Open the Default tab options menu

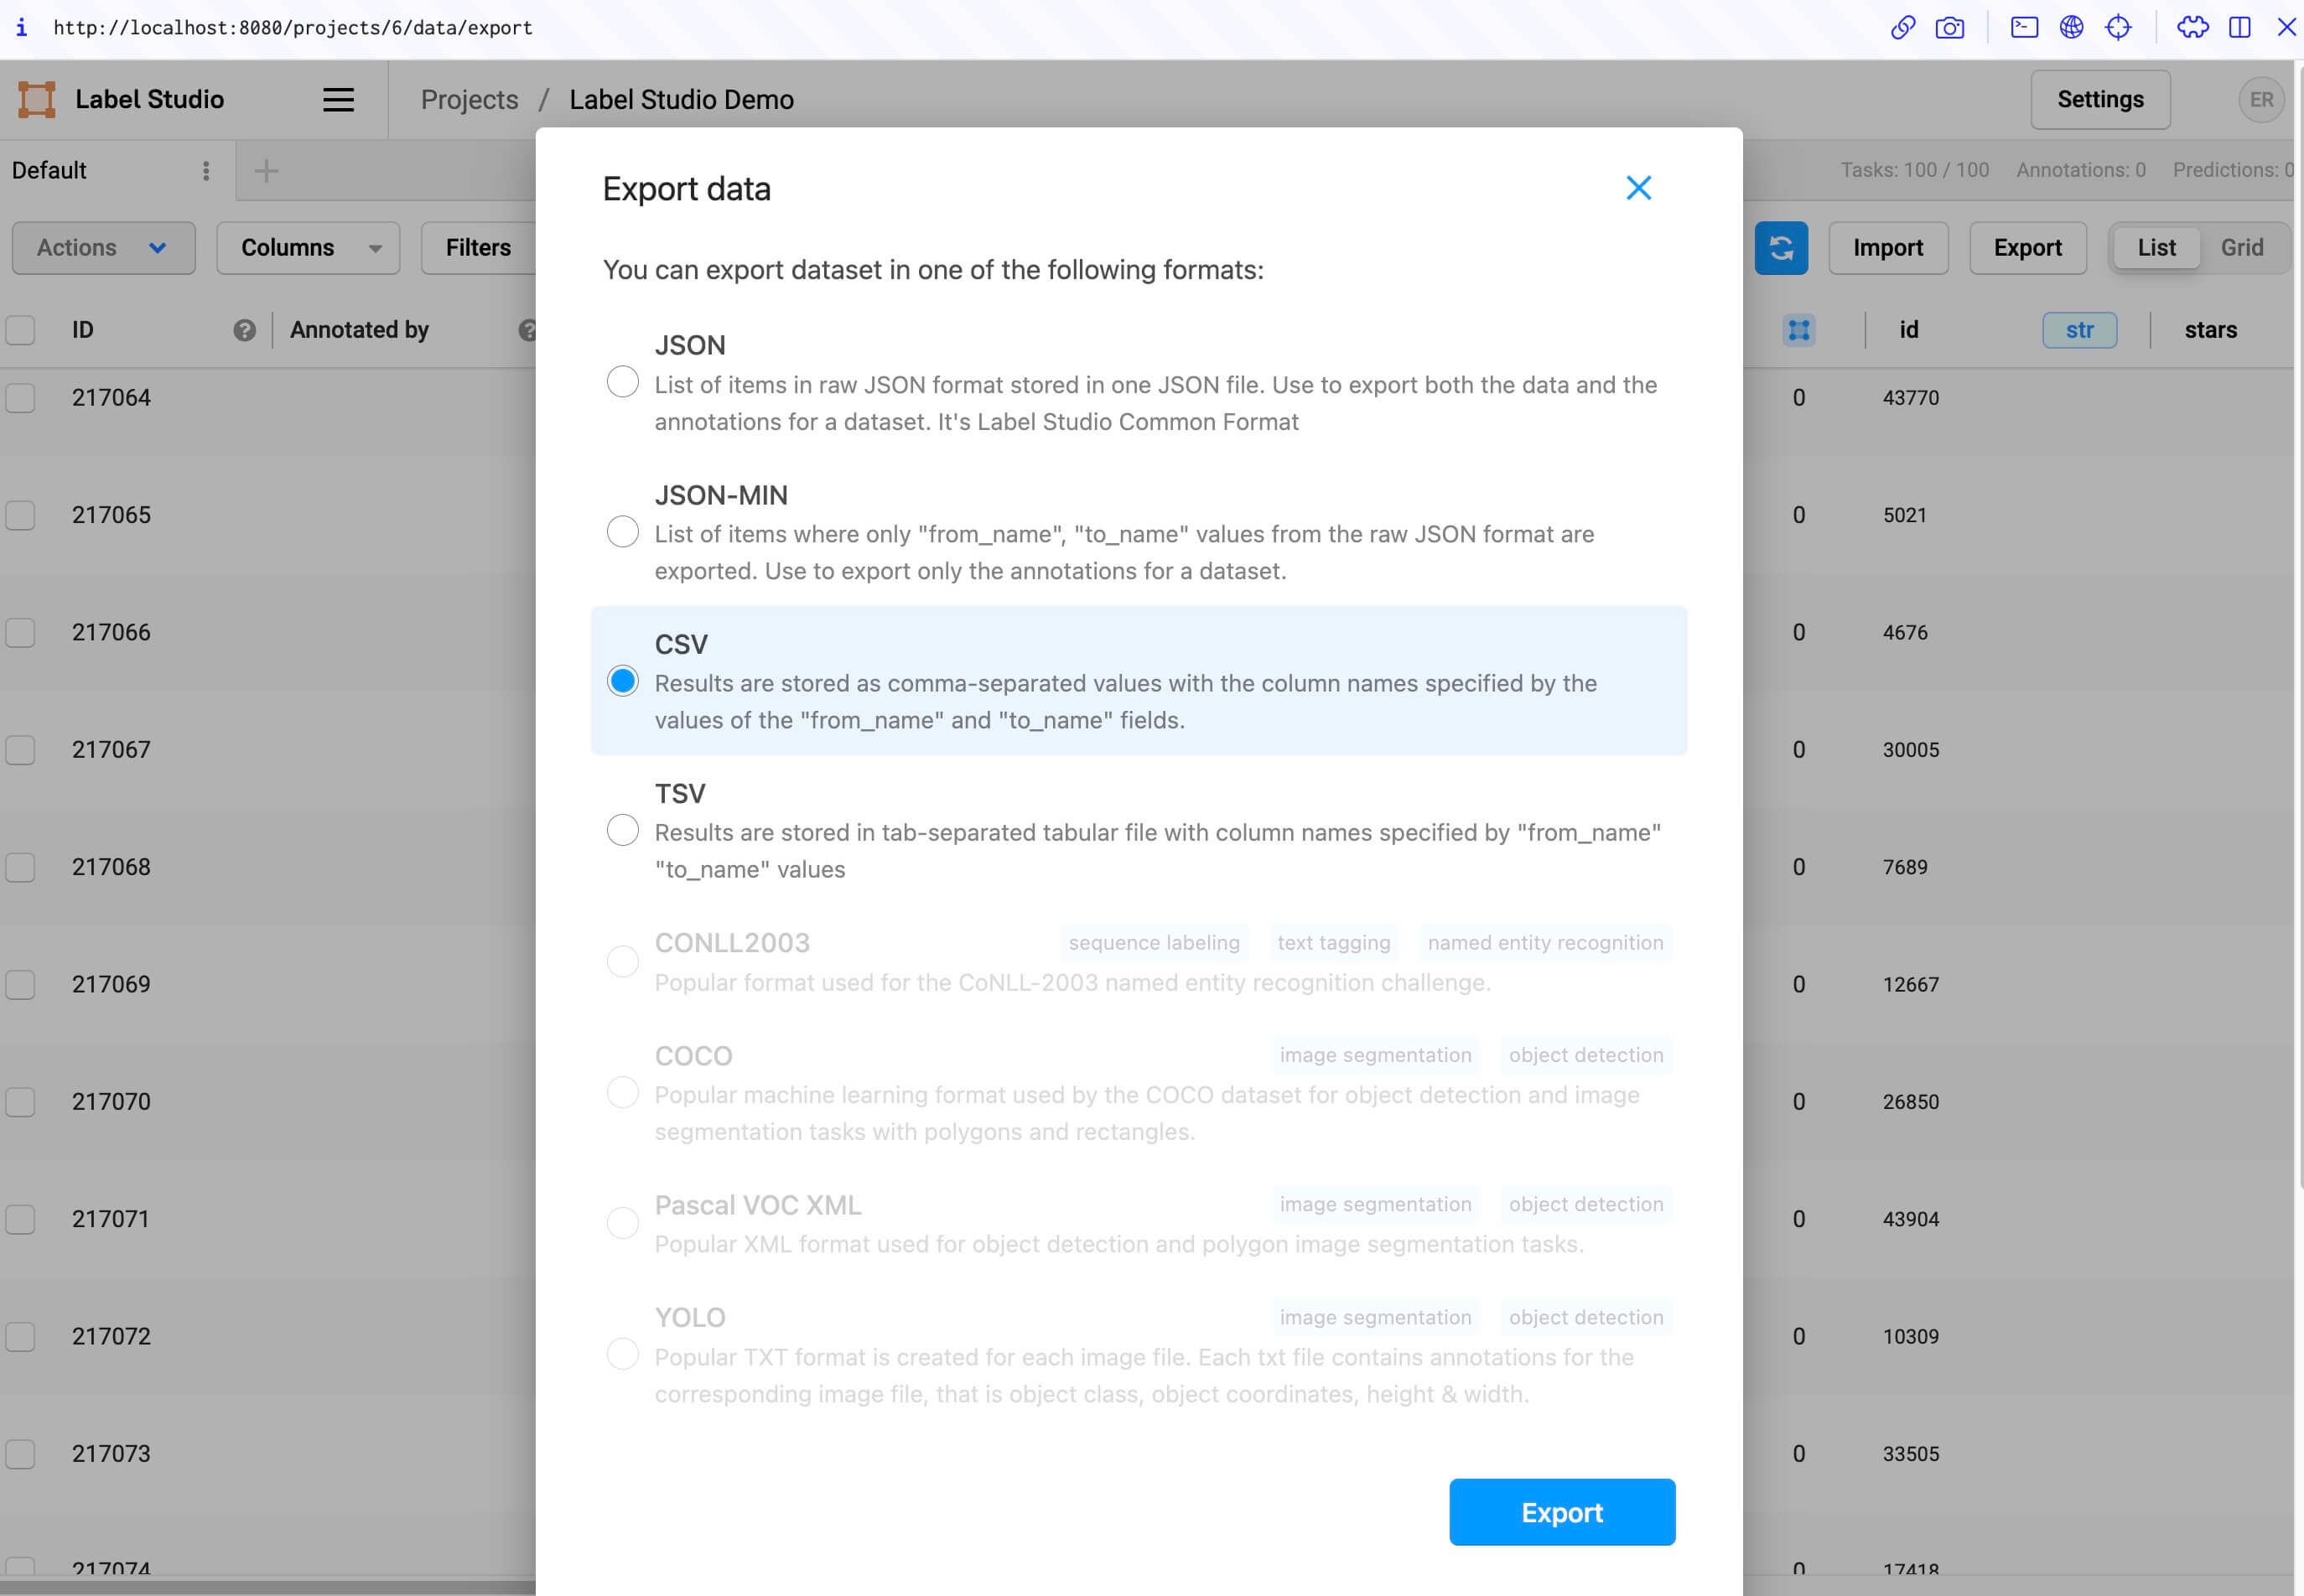click(x=206, y=171)
